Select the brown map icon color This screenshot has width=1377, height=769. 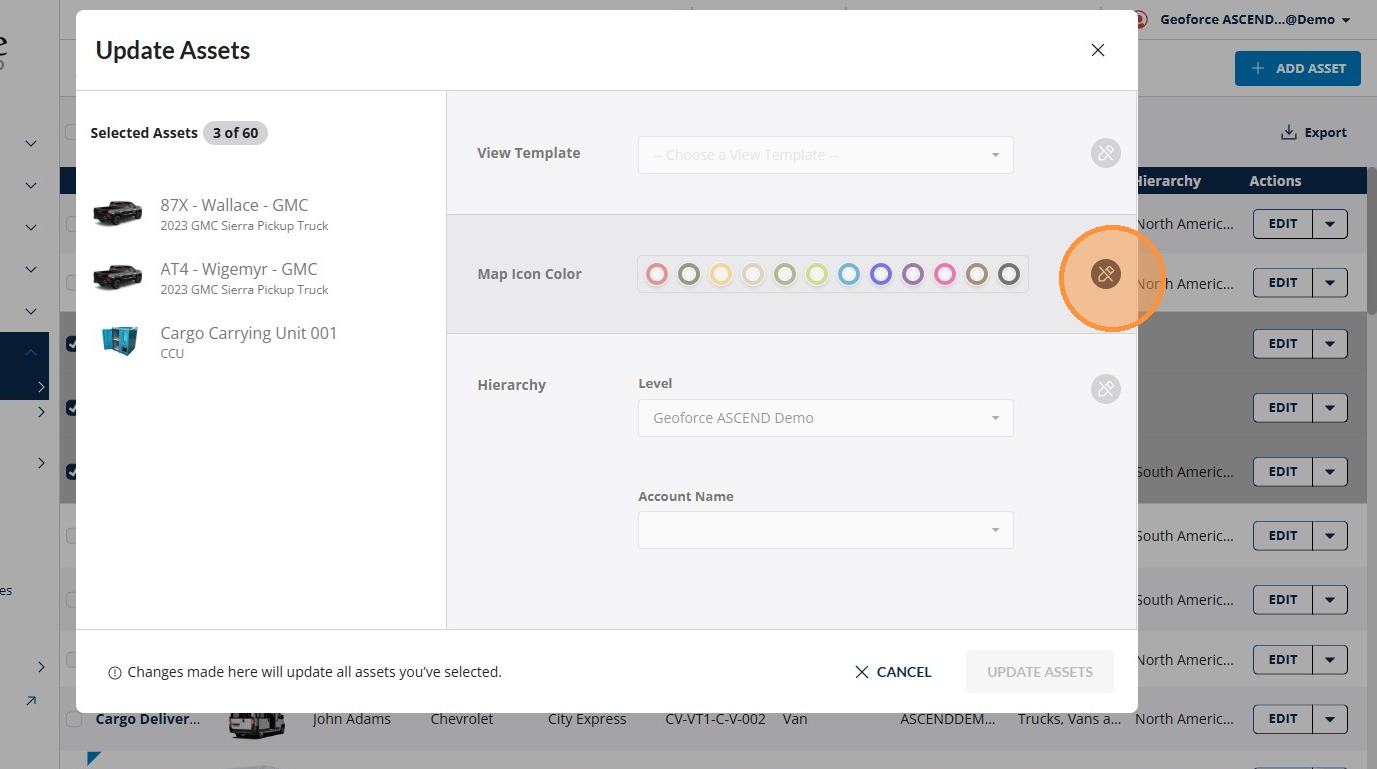coord(977,274)
